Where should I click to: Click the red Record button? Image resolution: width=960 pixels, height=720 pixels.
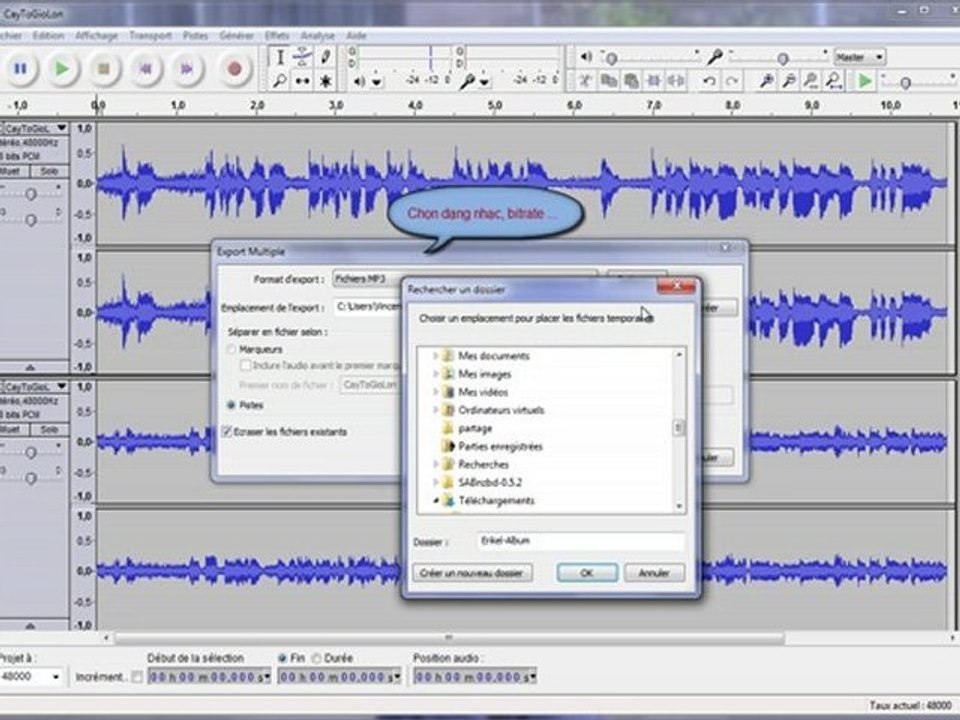tap(234, 69)
